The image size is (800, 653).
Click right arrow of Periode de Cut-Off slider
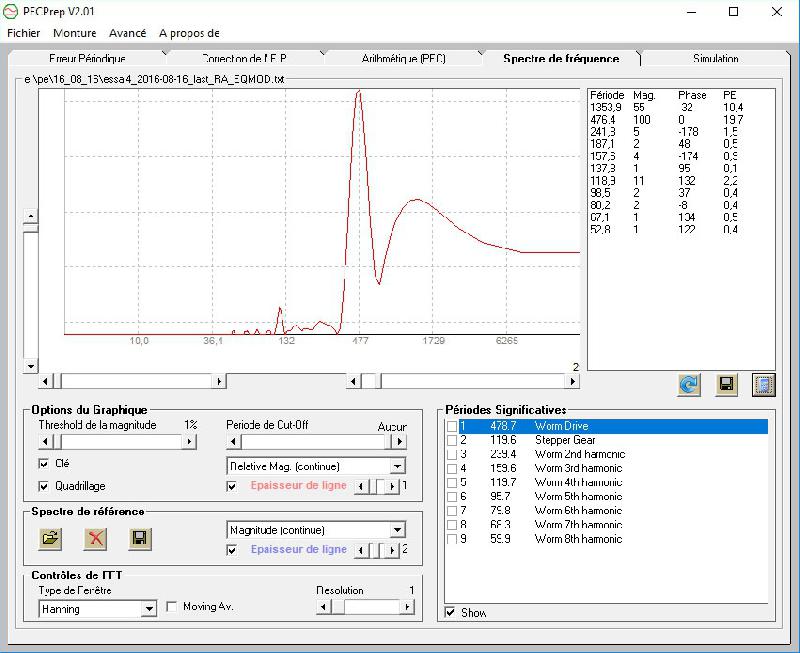tap(399, 442)
